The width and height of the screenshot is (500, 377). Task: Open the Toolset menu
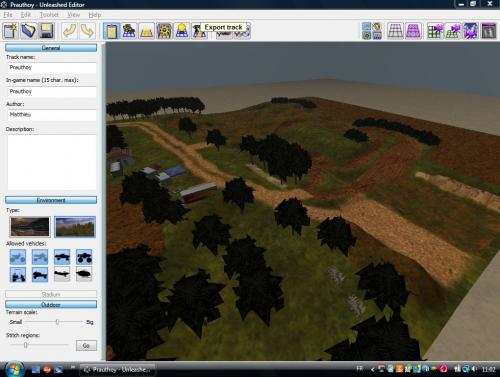(49, 15)
